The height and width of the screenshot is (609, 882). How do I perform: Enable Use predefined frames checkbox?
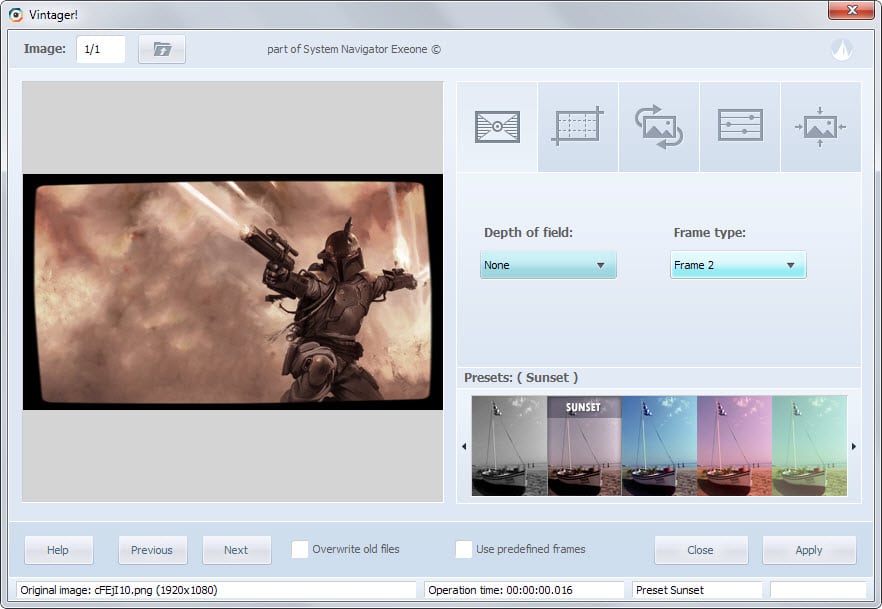pos(464,549)
